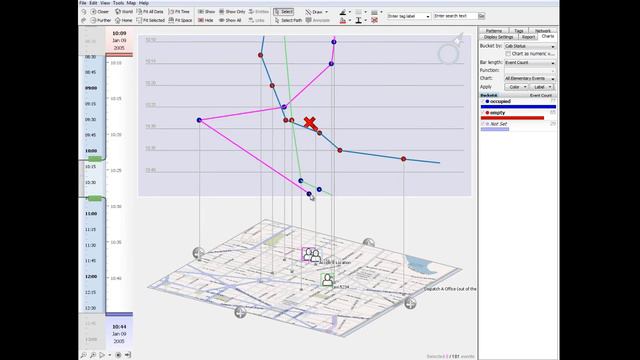640x360 pixels.
Task: Toggle Chart as numeric checkbox
Action: point(508,54)
